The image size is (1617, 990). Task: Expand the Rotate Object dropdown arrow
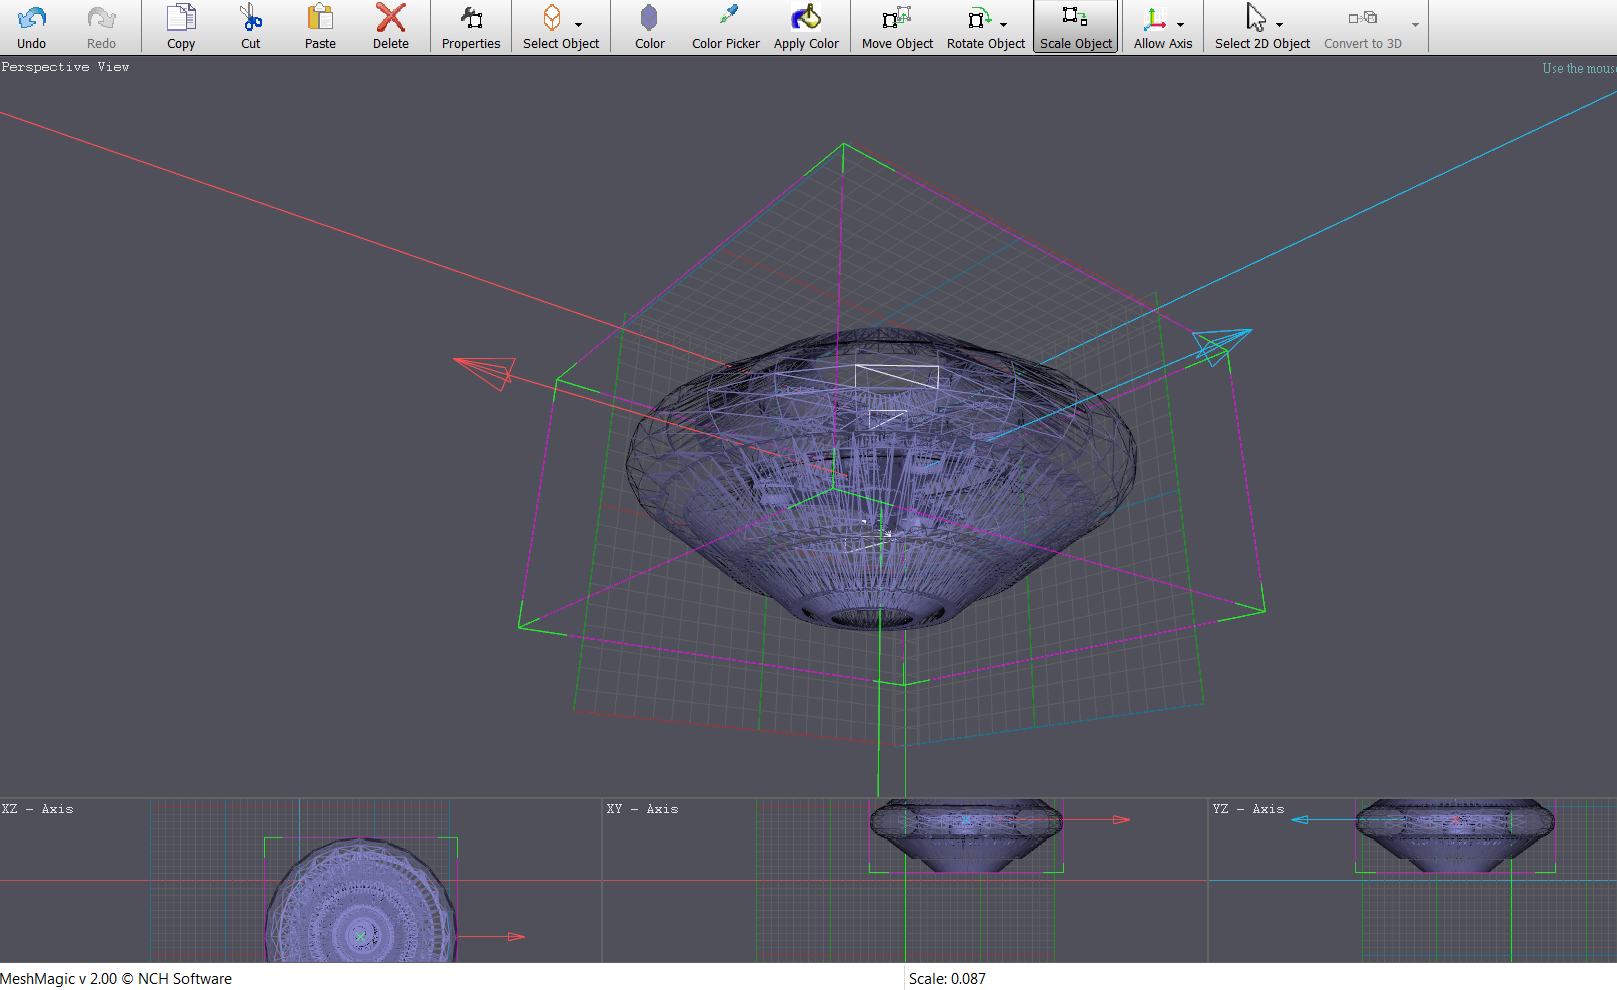(1004, 24)
